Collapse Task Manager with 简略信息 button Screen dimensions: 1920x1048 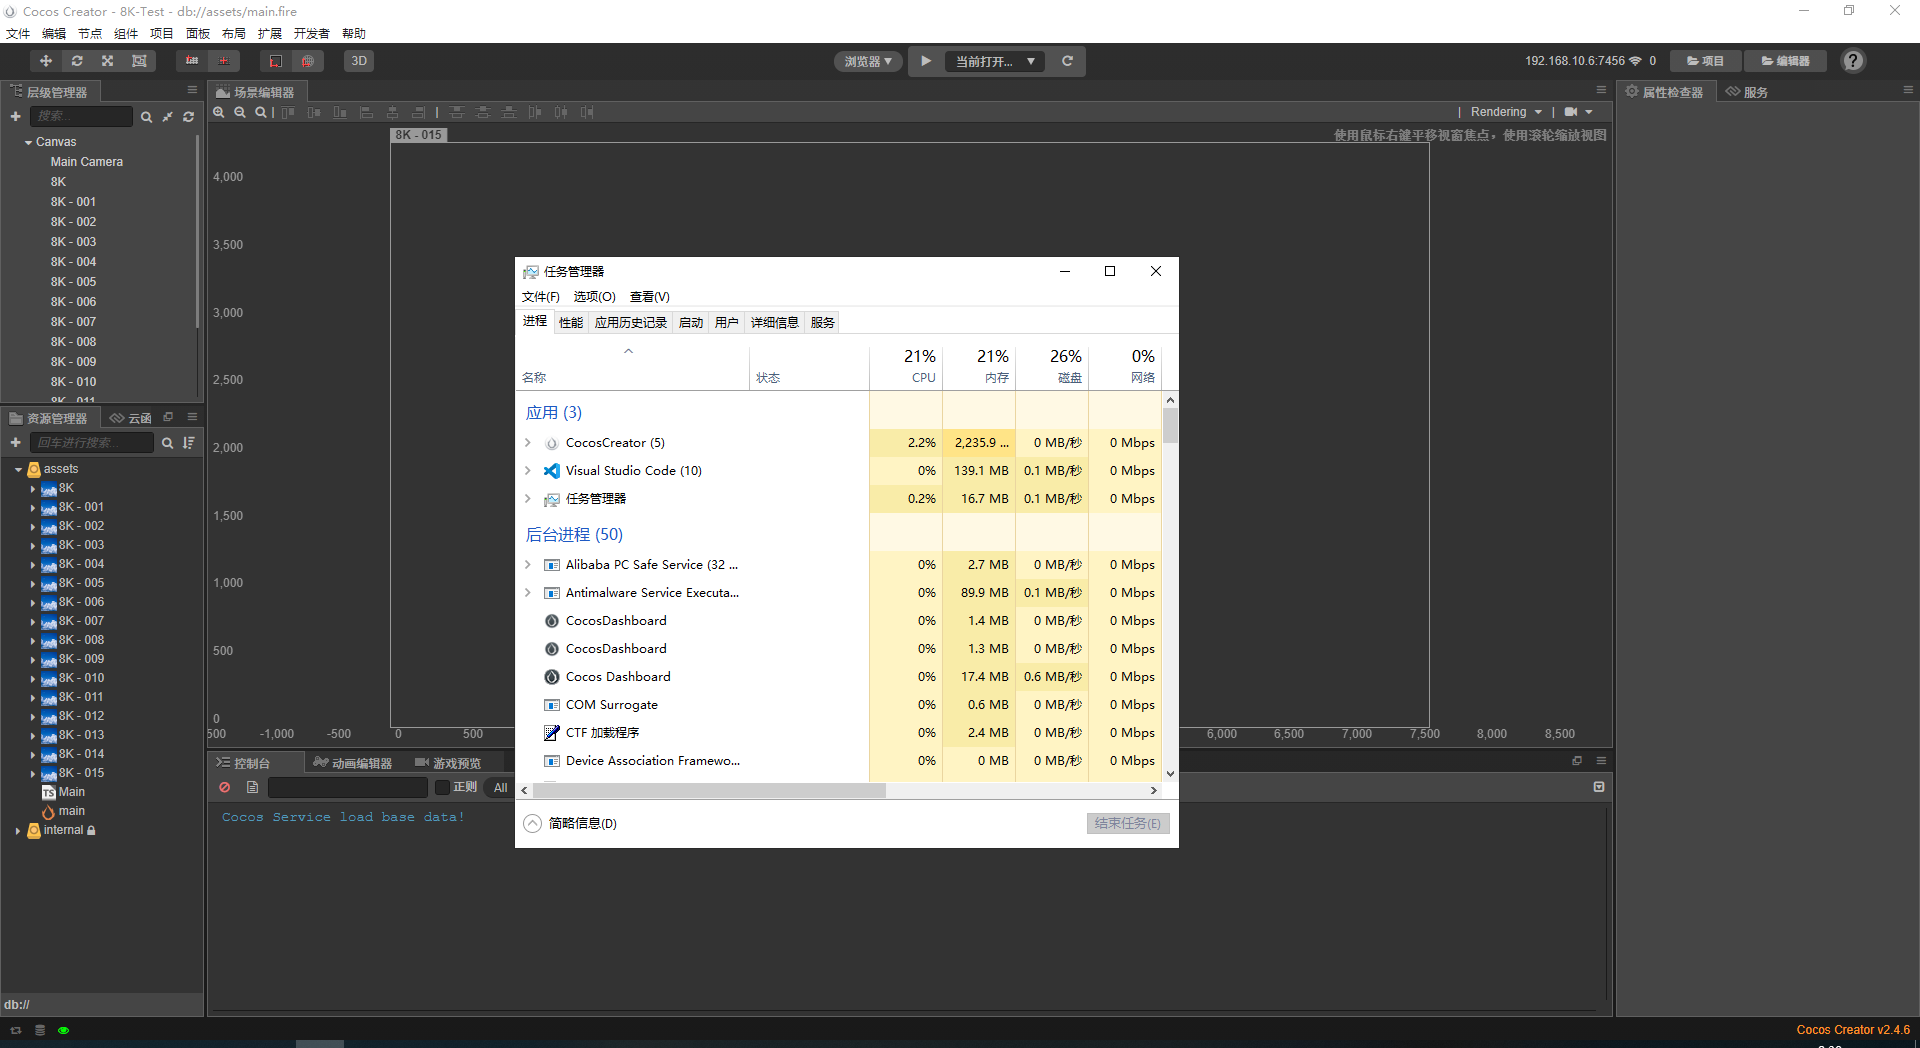point(571,823)
